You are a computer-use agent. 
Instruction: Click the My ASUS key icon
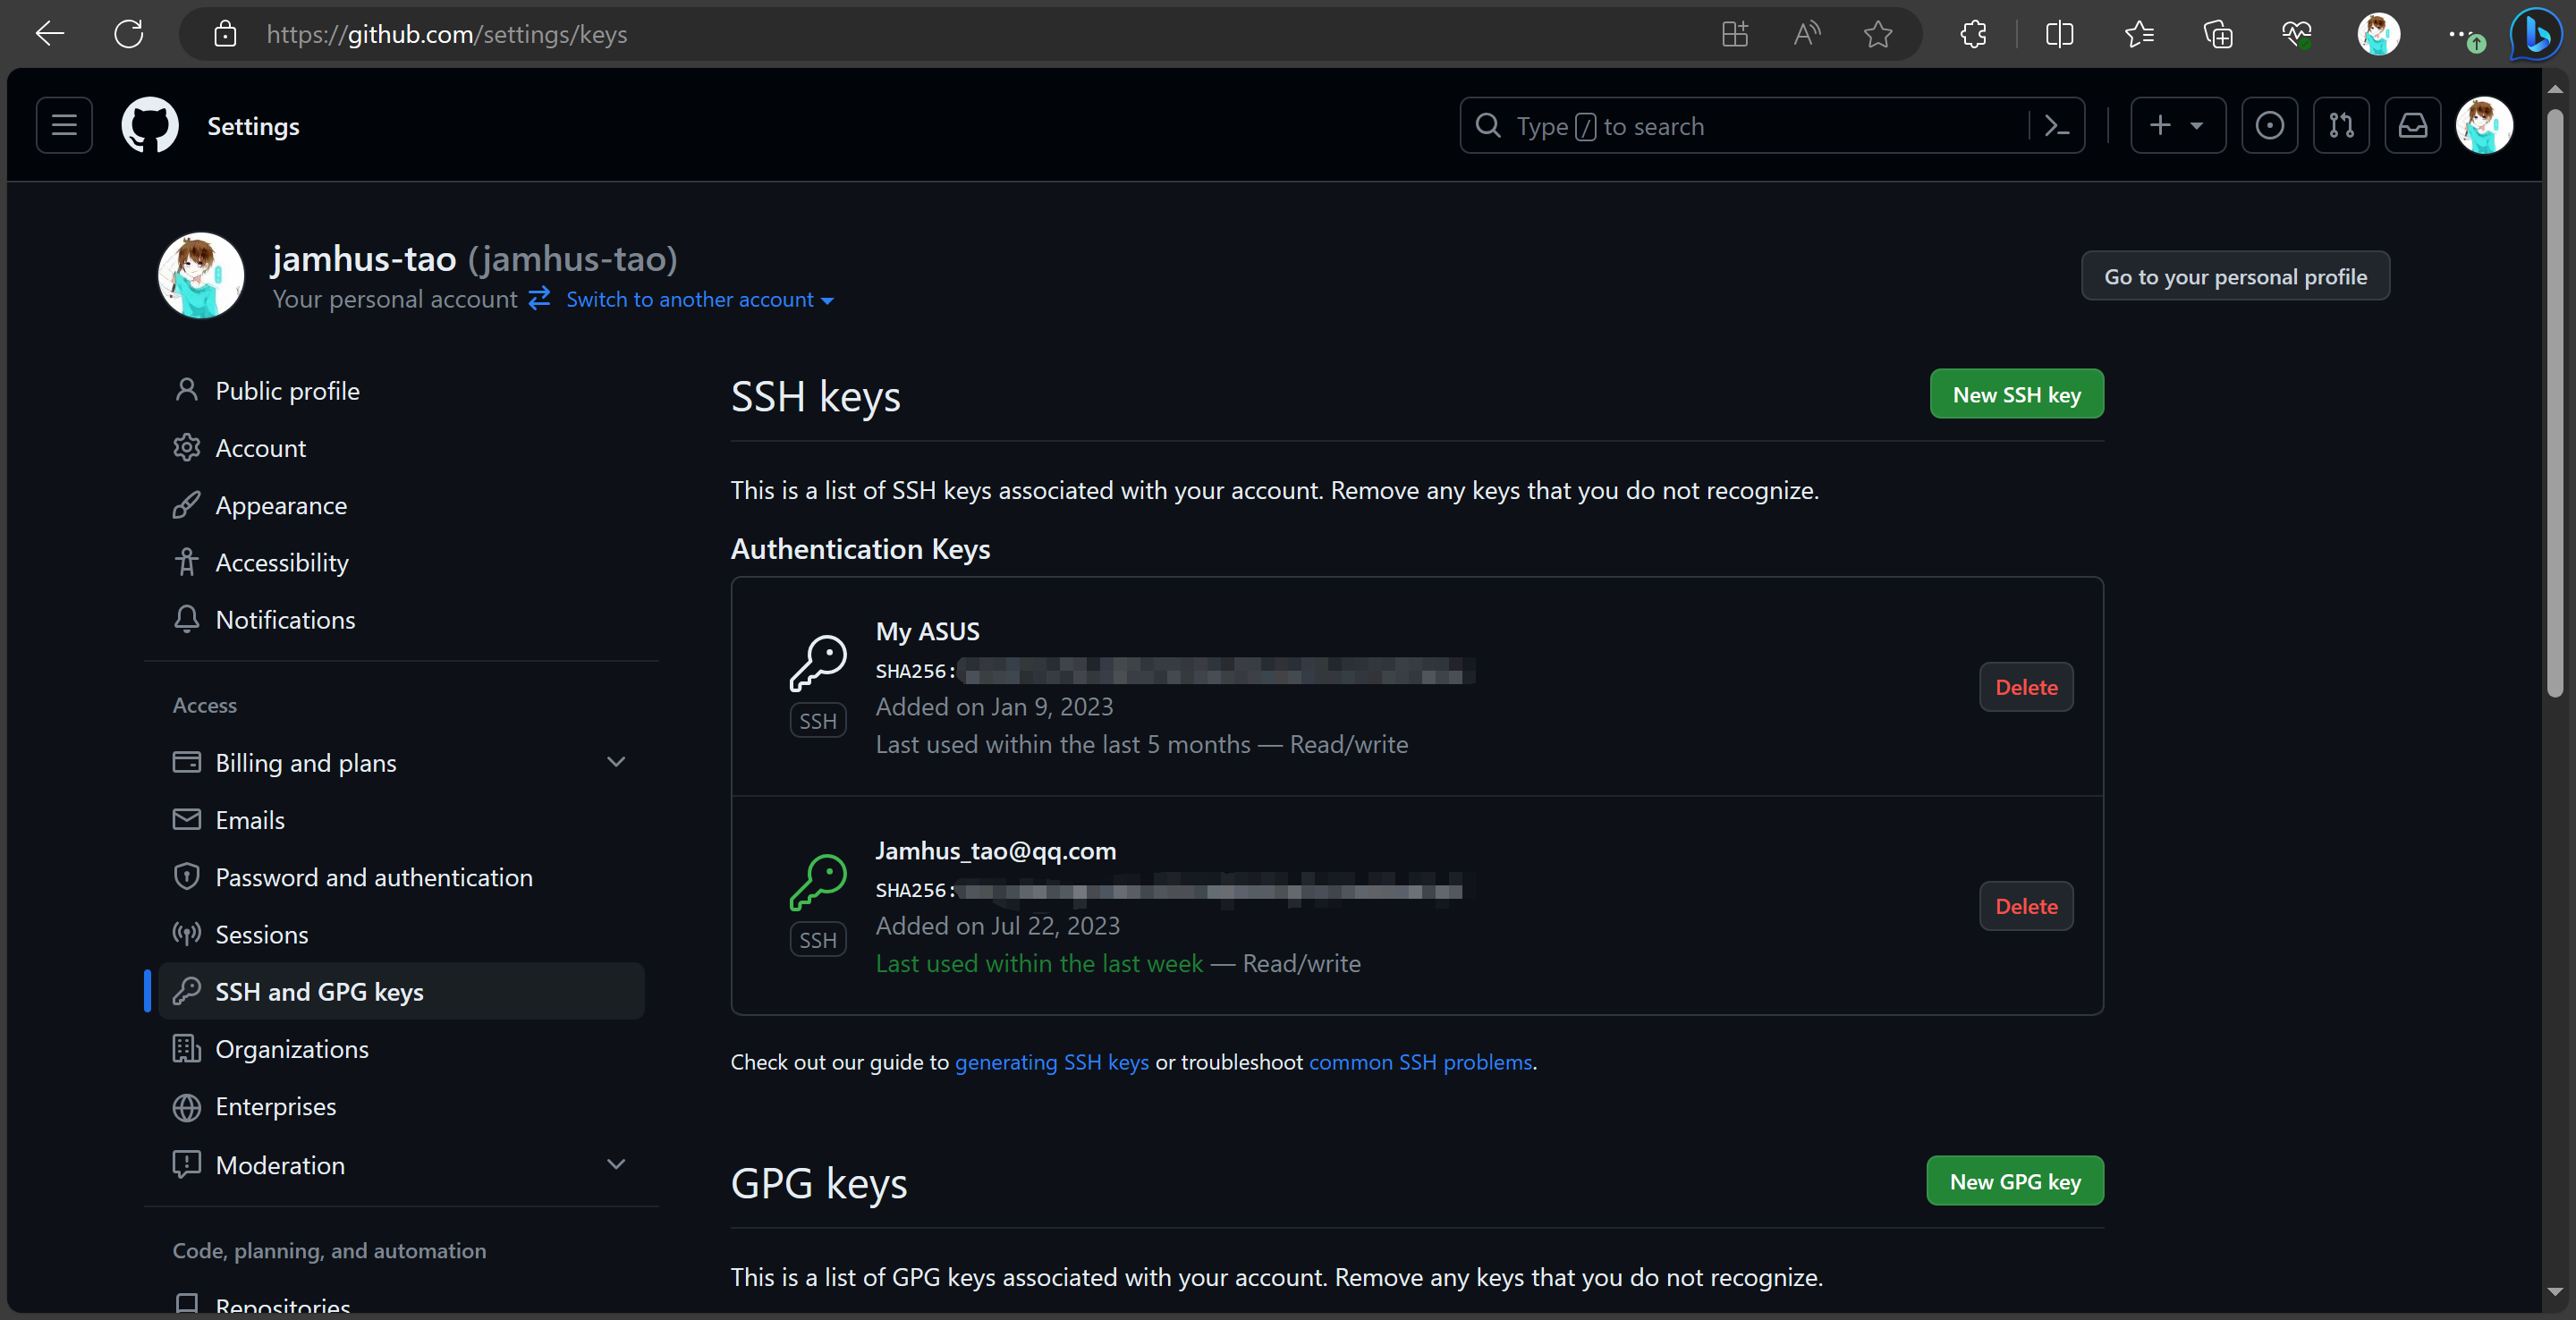point(818,663)
